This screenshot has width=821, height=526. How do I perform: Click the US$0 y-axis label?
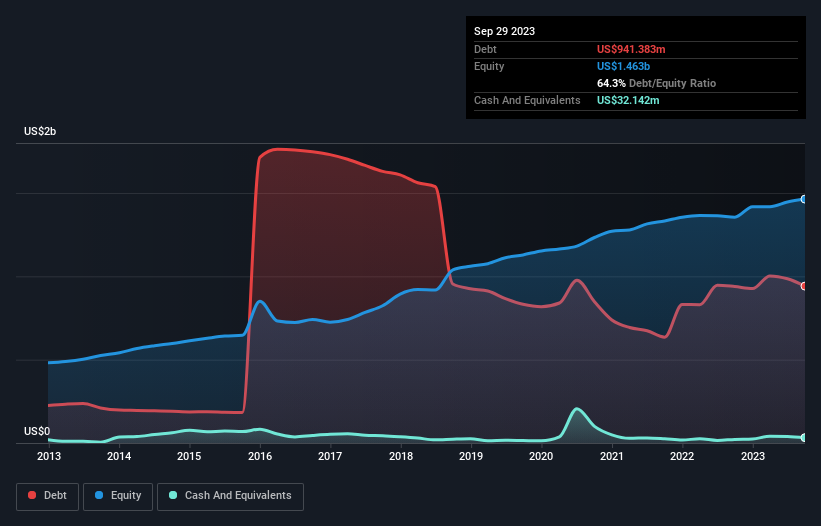(37, 431)
